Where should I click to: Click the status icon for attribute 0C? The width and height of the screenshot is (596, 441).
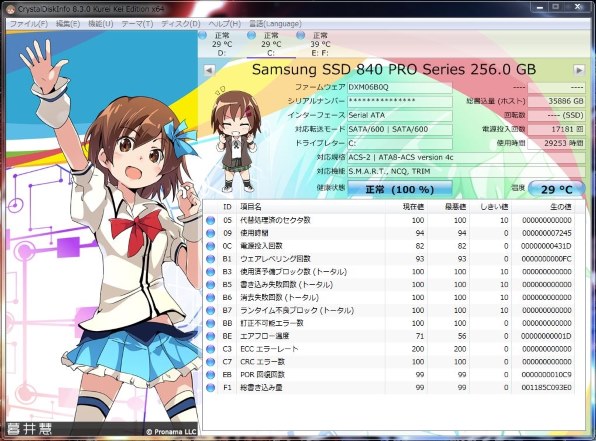pos(210,246)
